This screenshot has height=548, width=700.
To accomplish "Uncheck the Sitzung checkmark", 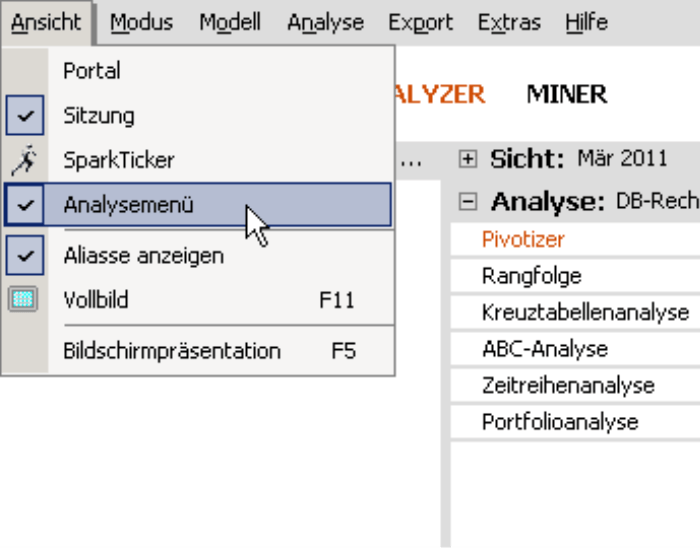I will click(x=25, y=115).
